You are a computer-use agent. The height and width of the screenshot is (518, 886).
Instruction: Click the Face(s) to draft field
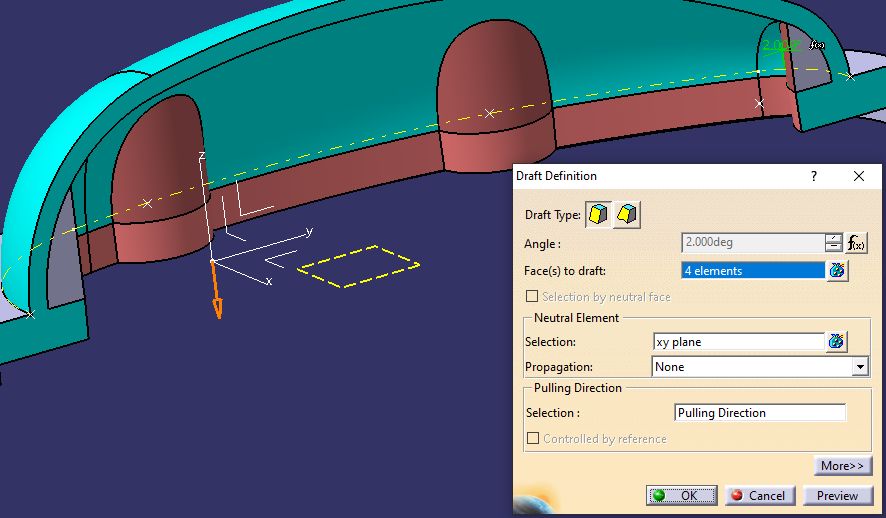[752, 271]
